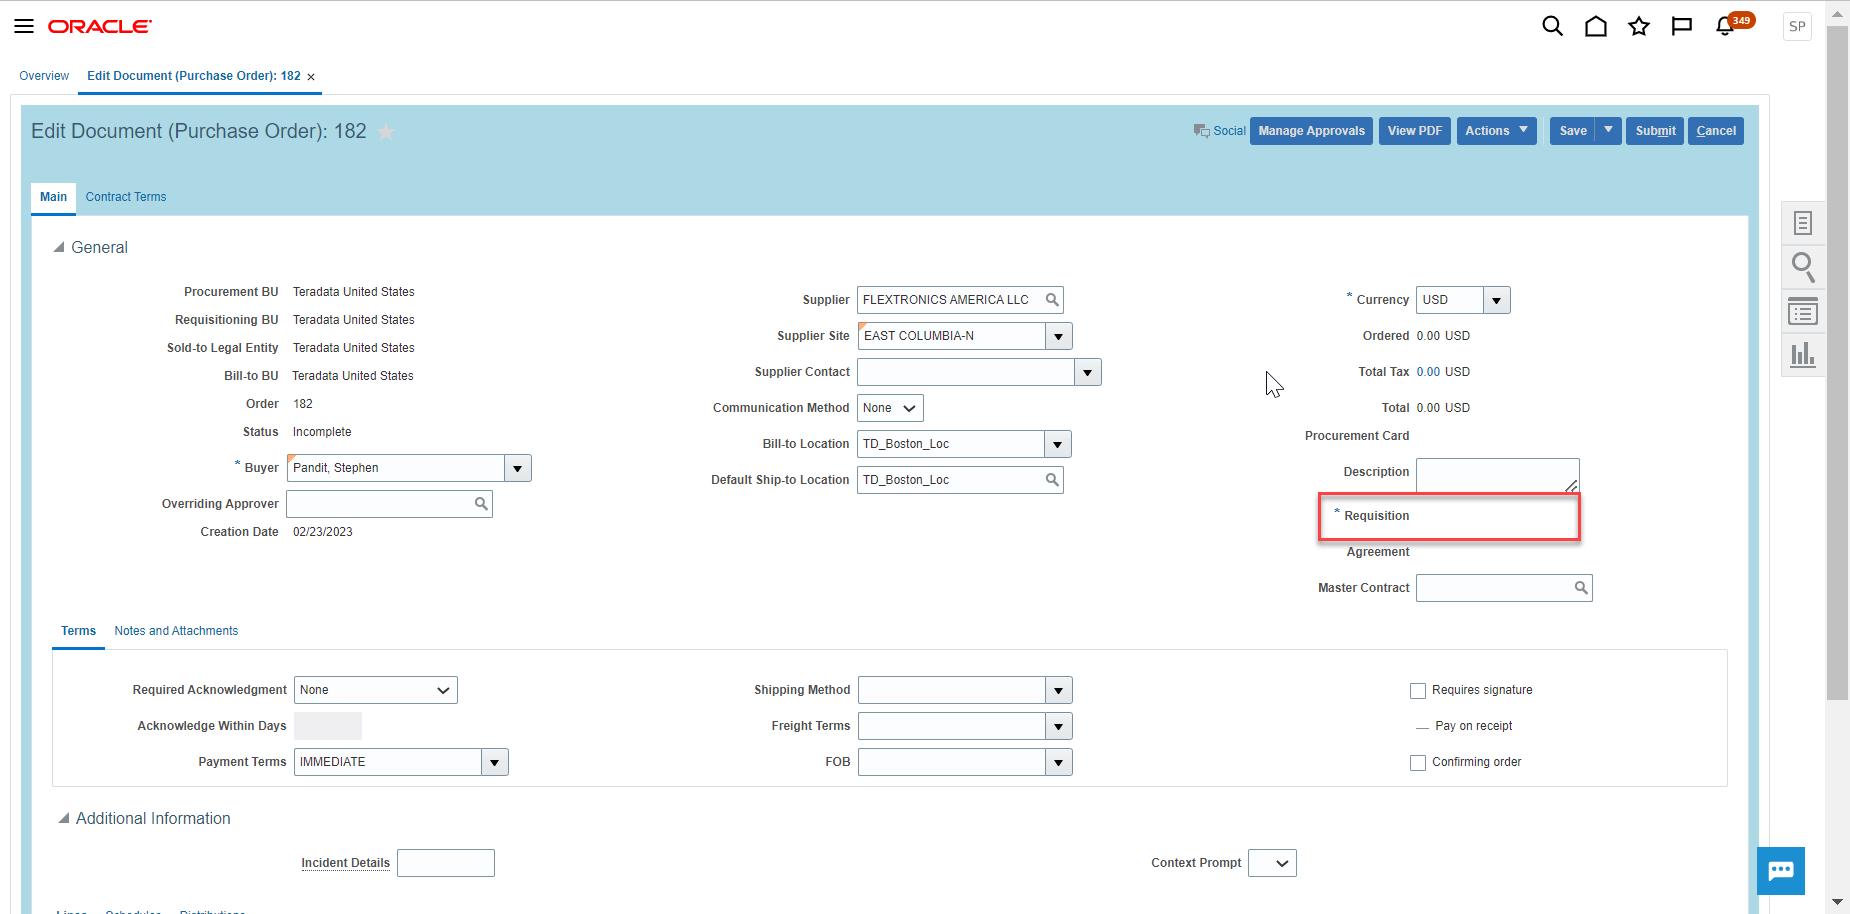Search Overriding Approver magnifier icon
The height and width of the screenshot is (914, 1850).
pyautogui.click(x=481, y=504)
